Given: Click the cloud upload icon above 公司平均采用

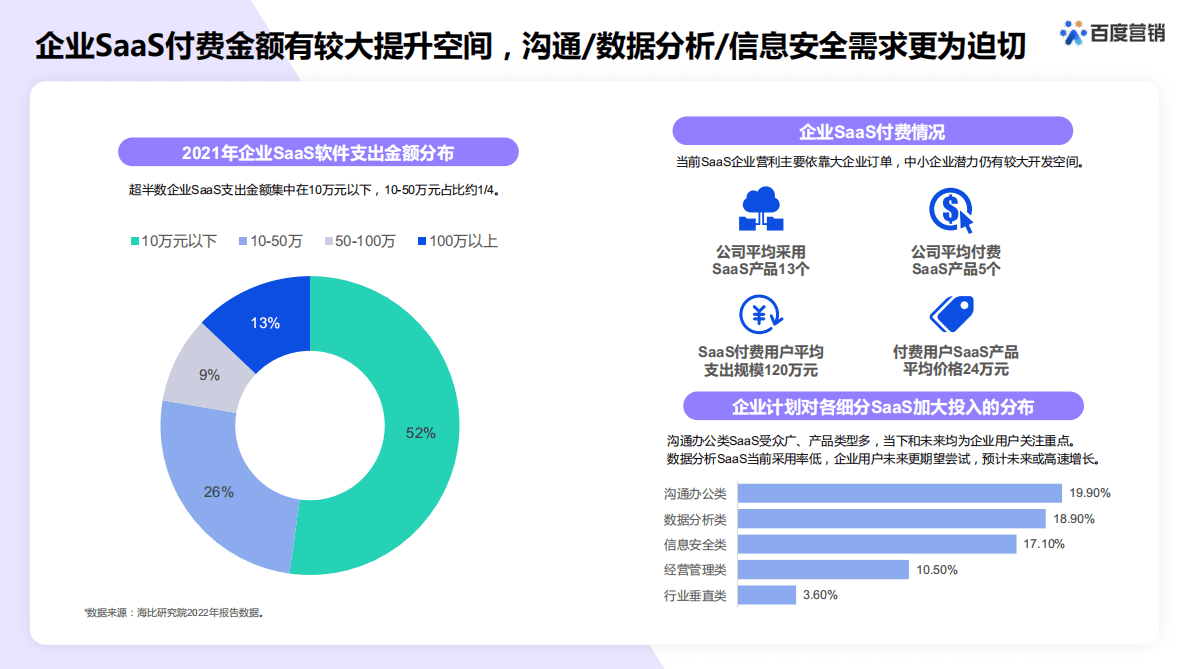Looking at the screenshot, I should click(x=762, y=210).
